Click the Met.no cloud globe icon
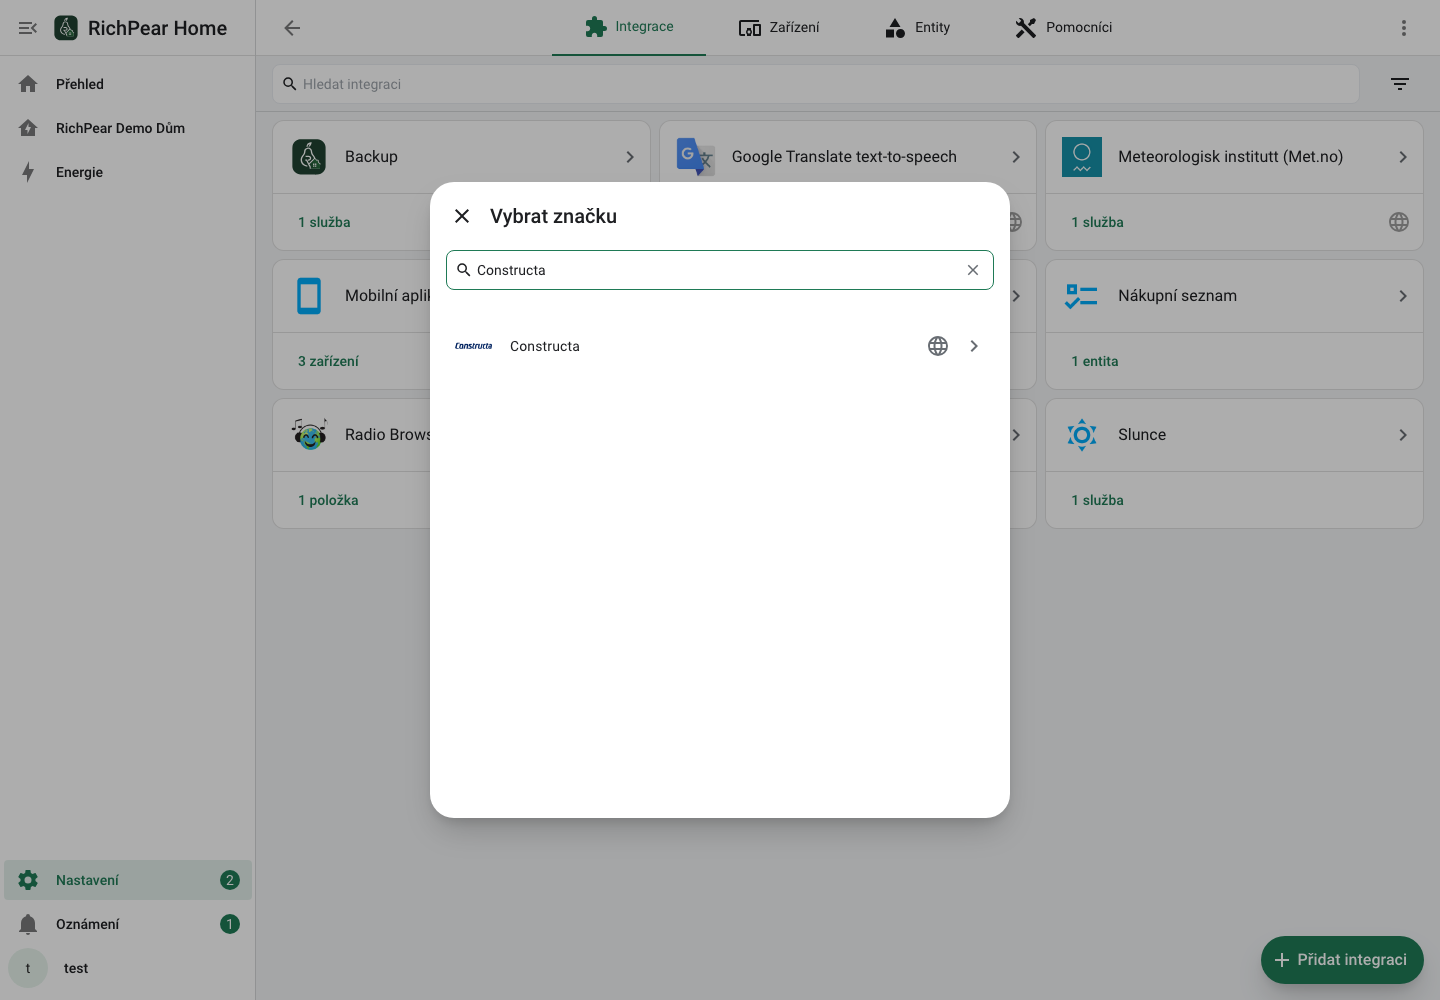Image resolution: width=1440 pixels, height=1000 pixels. (x=1399, y=222)
